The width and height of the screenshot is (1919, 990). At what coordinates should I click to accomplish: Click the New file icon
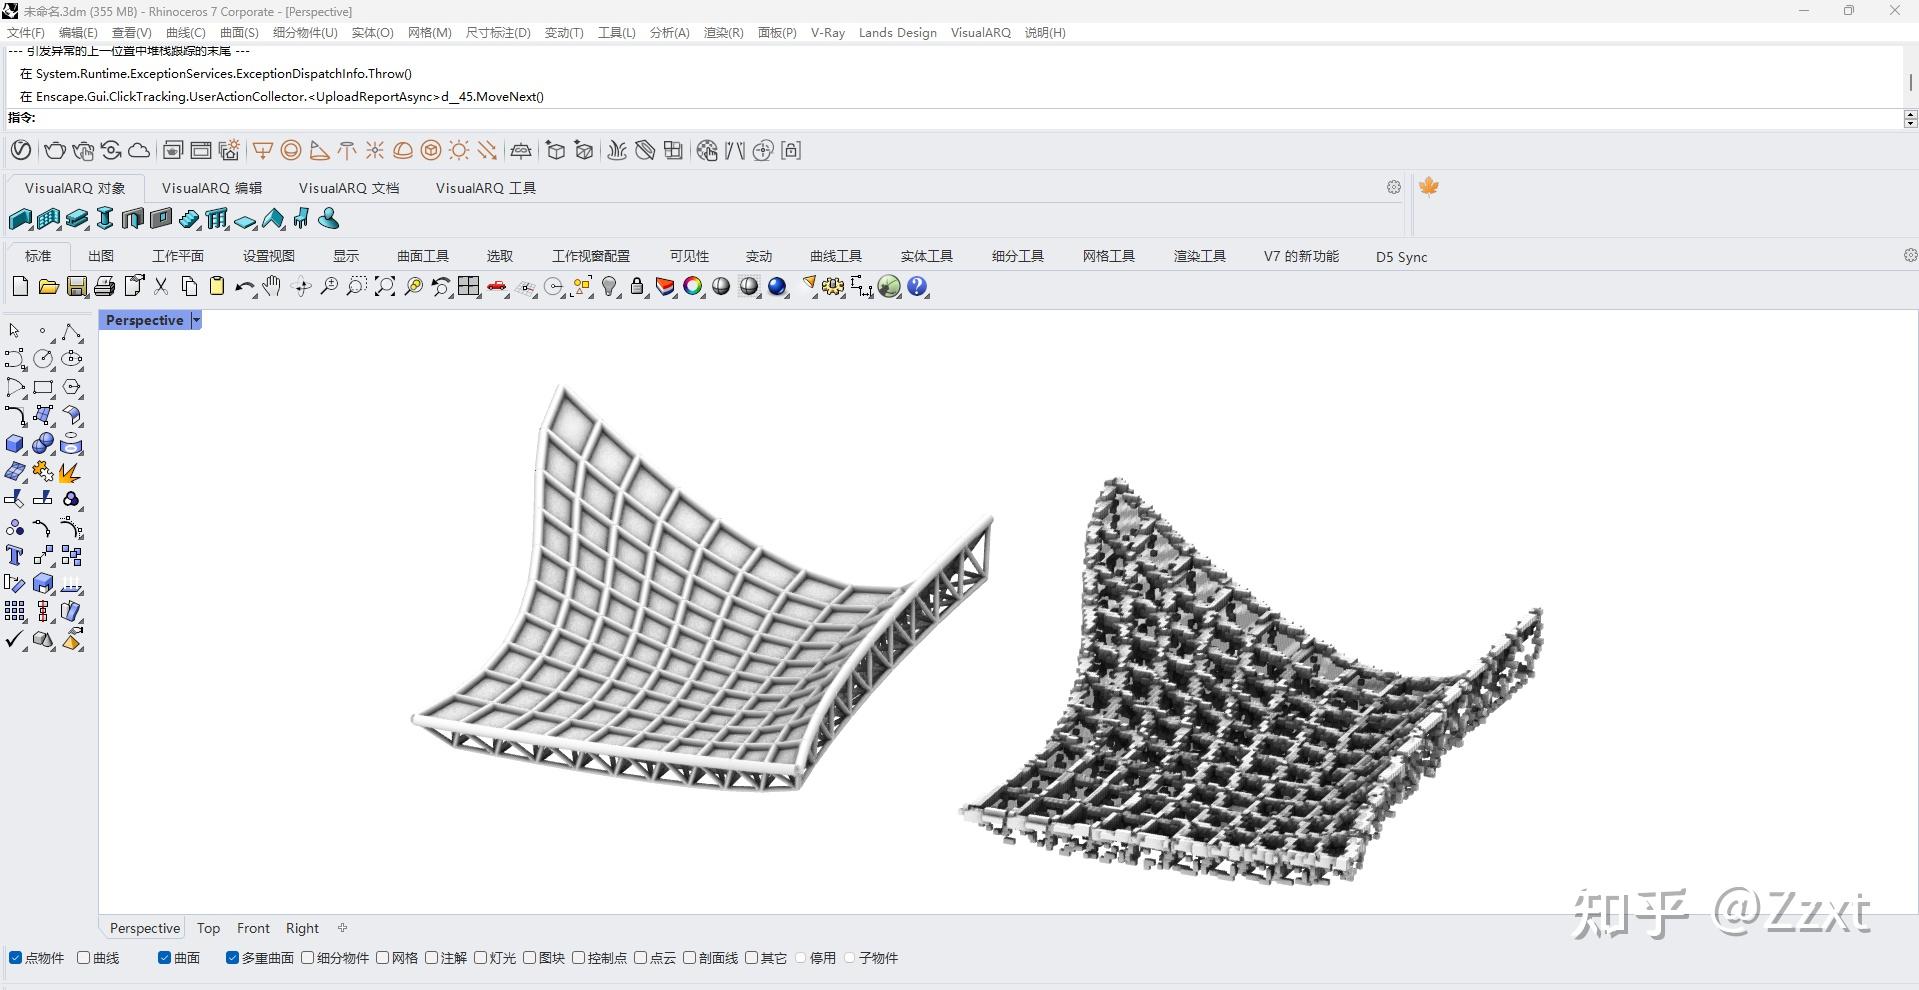(20, 287)
